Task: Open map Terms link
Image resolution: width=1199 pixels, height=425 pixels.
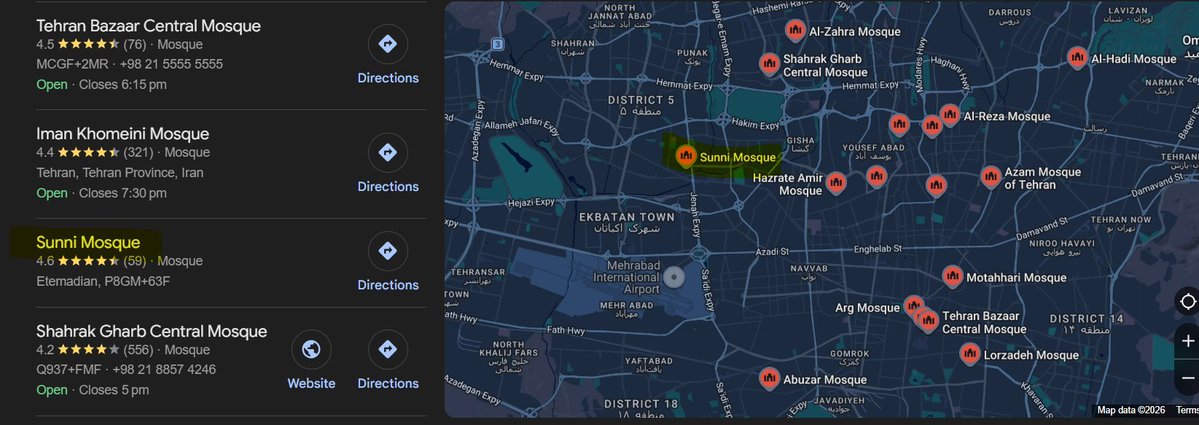Action: point(1187,410)
